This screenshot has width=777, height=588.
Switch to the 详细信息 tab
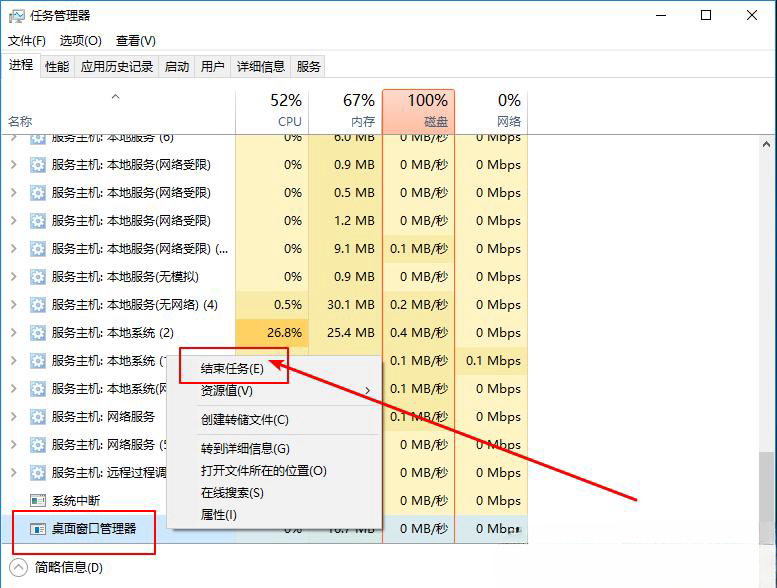click(x=261, y=66)
